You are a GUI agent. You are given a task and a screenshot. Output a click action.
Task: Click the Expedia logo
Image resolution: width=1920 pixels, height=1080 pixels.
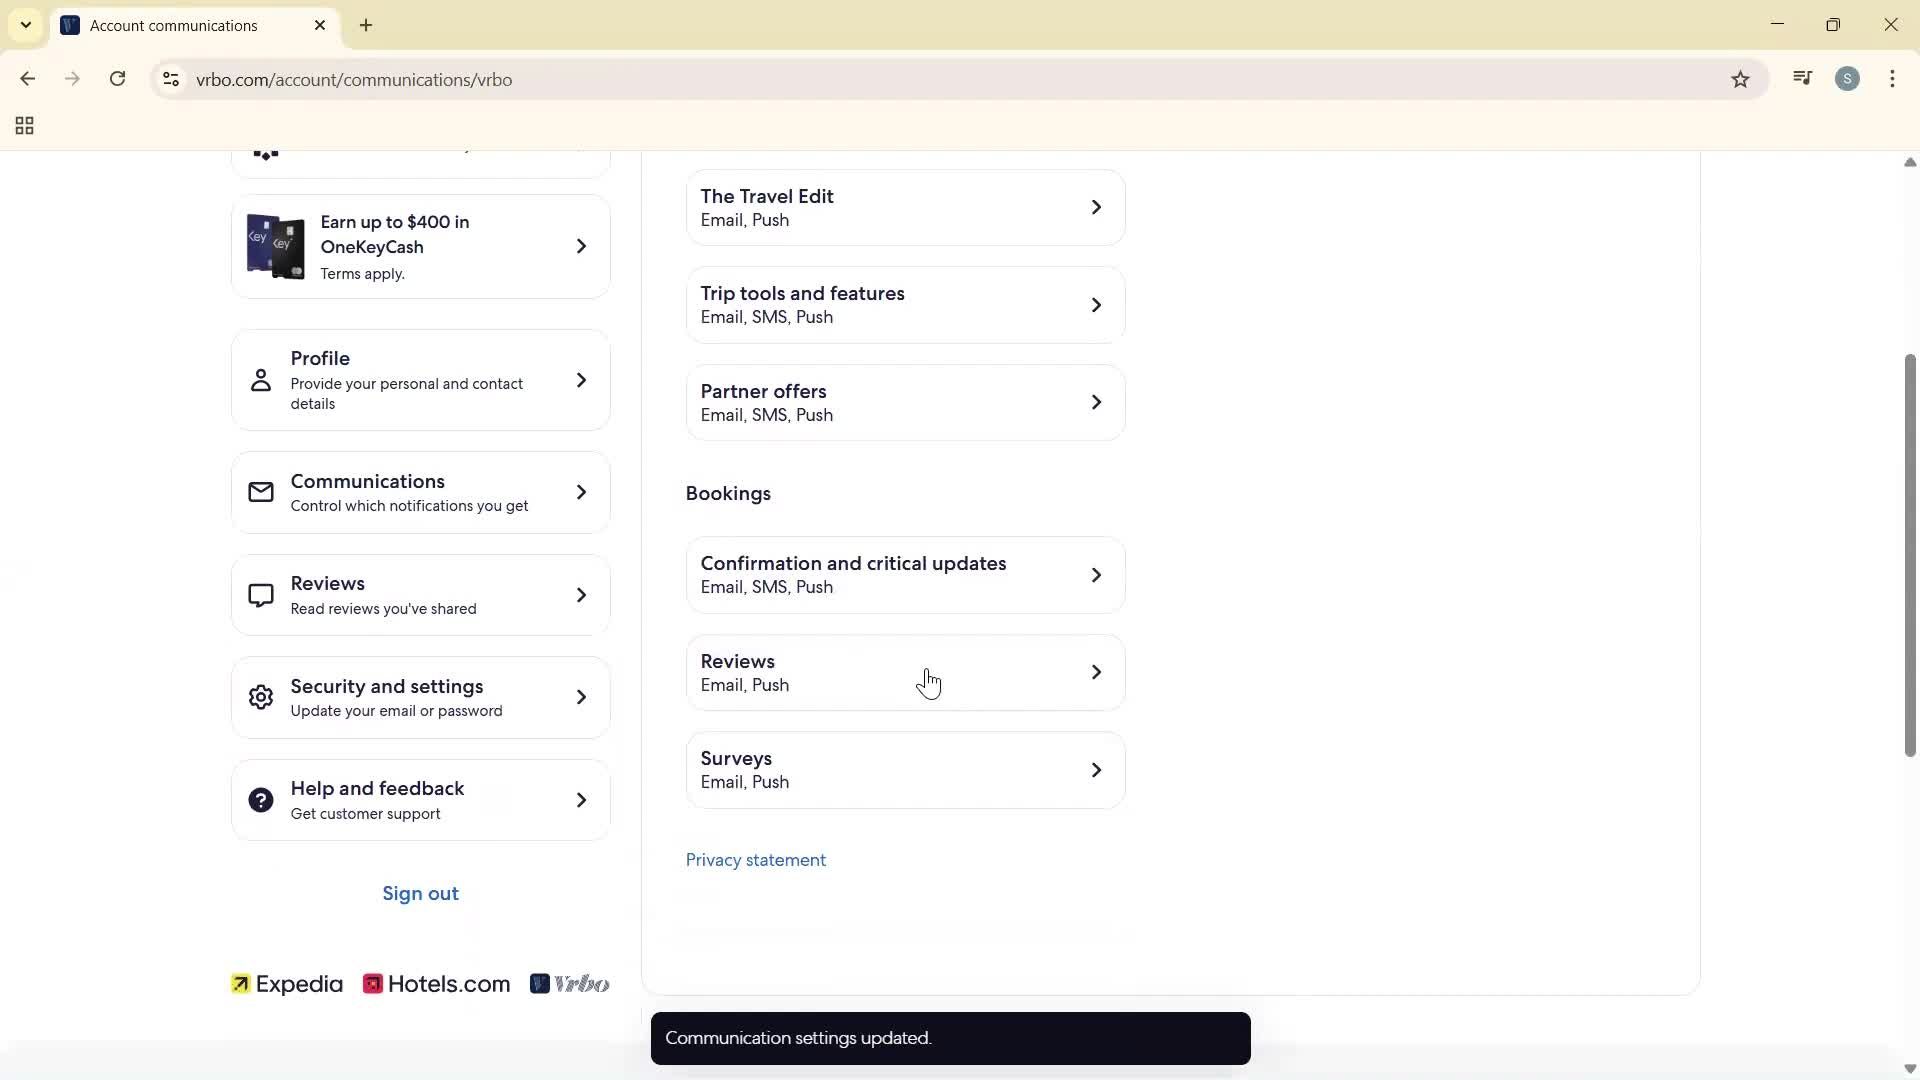[x=286, y=983]
